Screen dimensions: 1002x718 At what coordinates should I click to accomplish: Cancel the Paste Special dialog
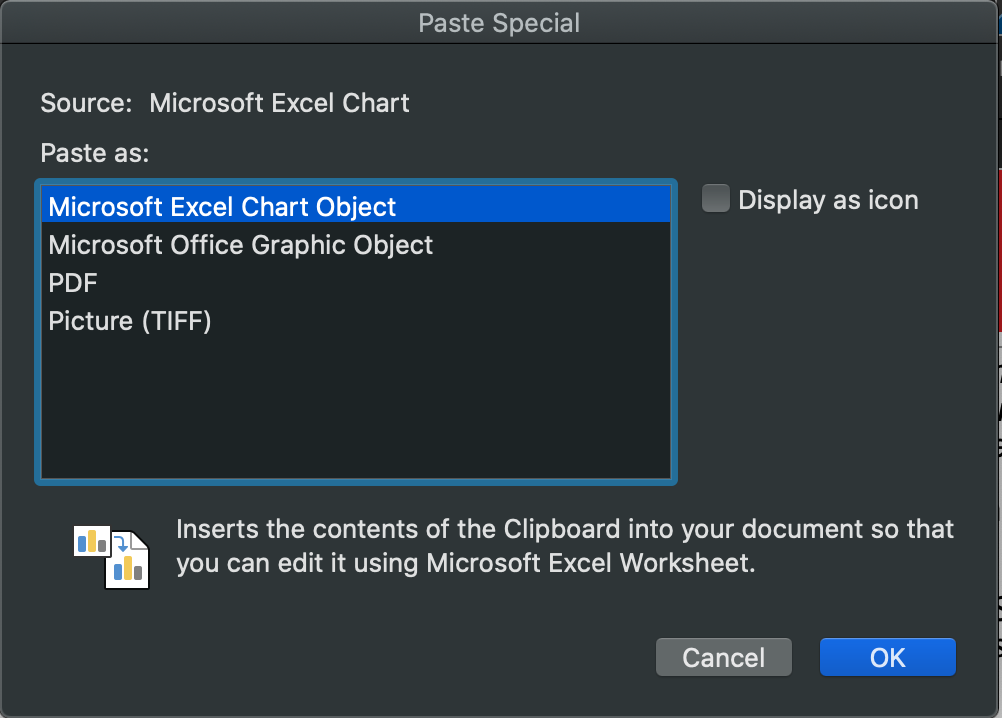[x=723, y=657]
